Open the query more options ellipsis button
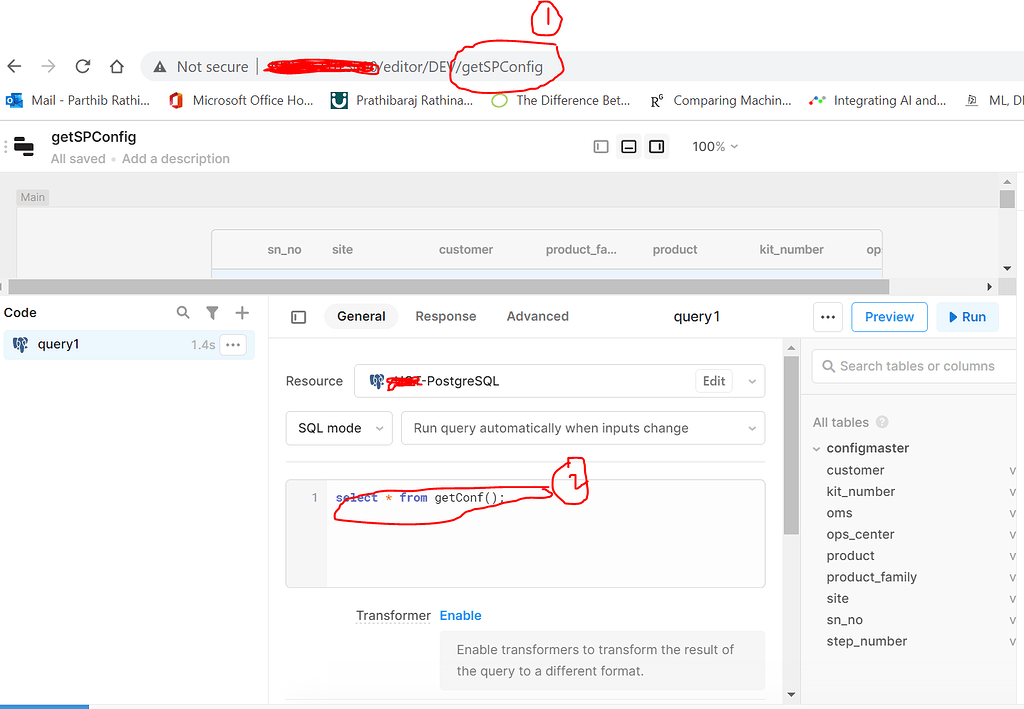The width and height of the screenshot is (1024, 709). point(827,317)
